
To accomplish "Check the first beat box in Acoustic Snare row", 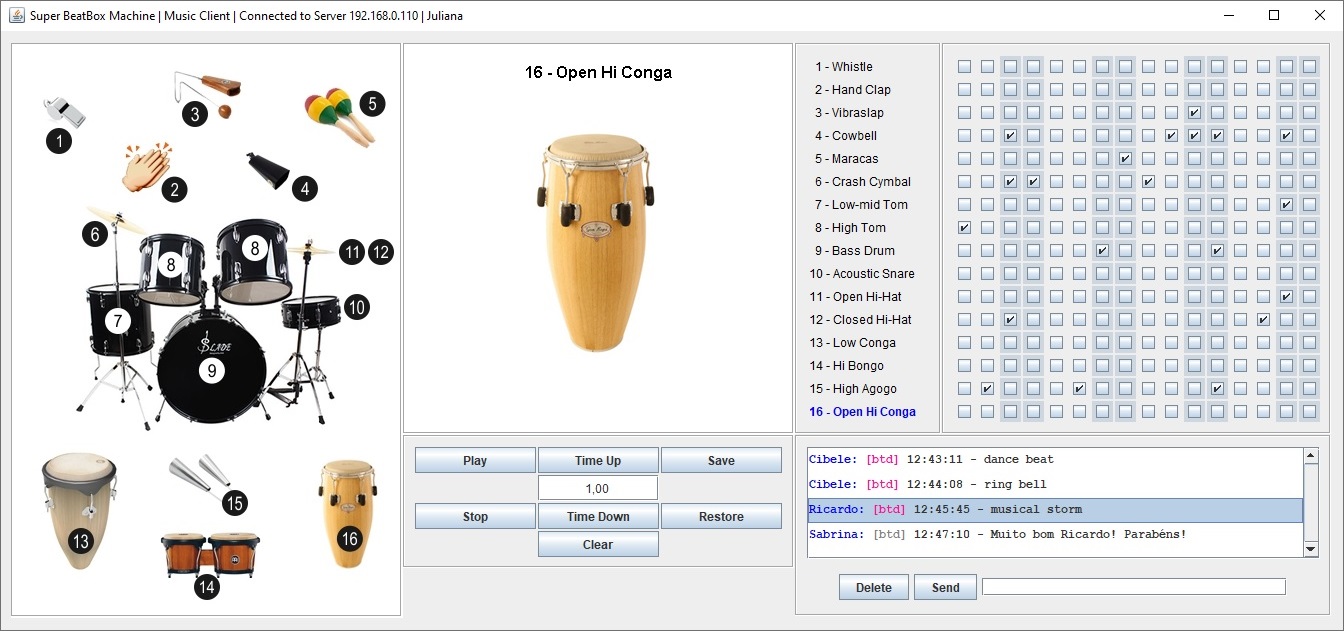I will [x=964, y=274].
